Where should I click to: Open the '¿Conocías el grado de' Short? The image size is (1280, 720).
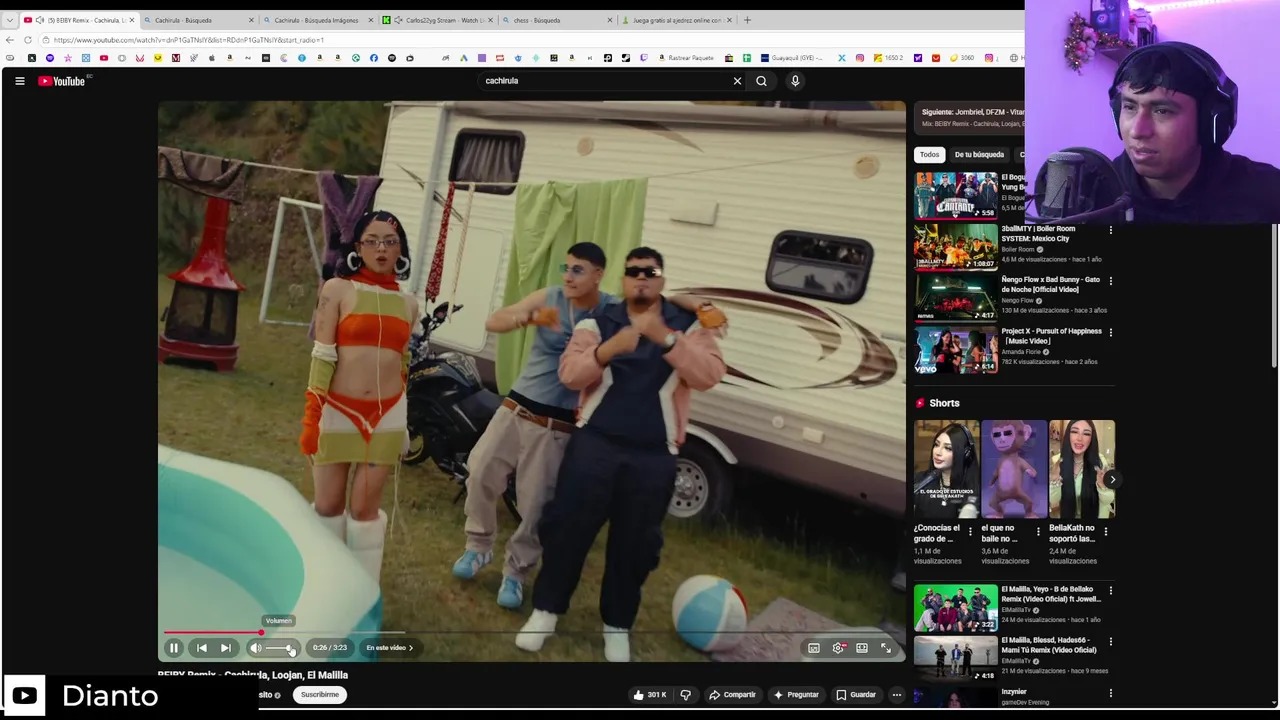pyautogui.click(x=946, y=469)
